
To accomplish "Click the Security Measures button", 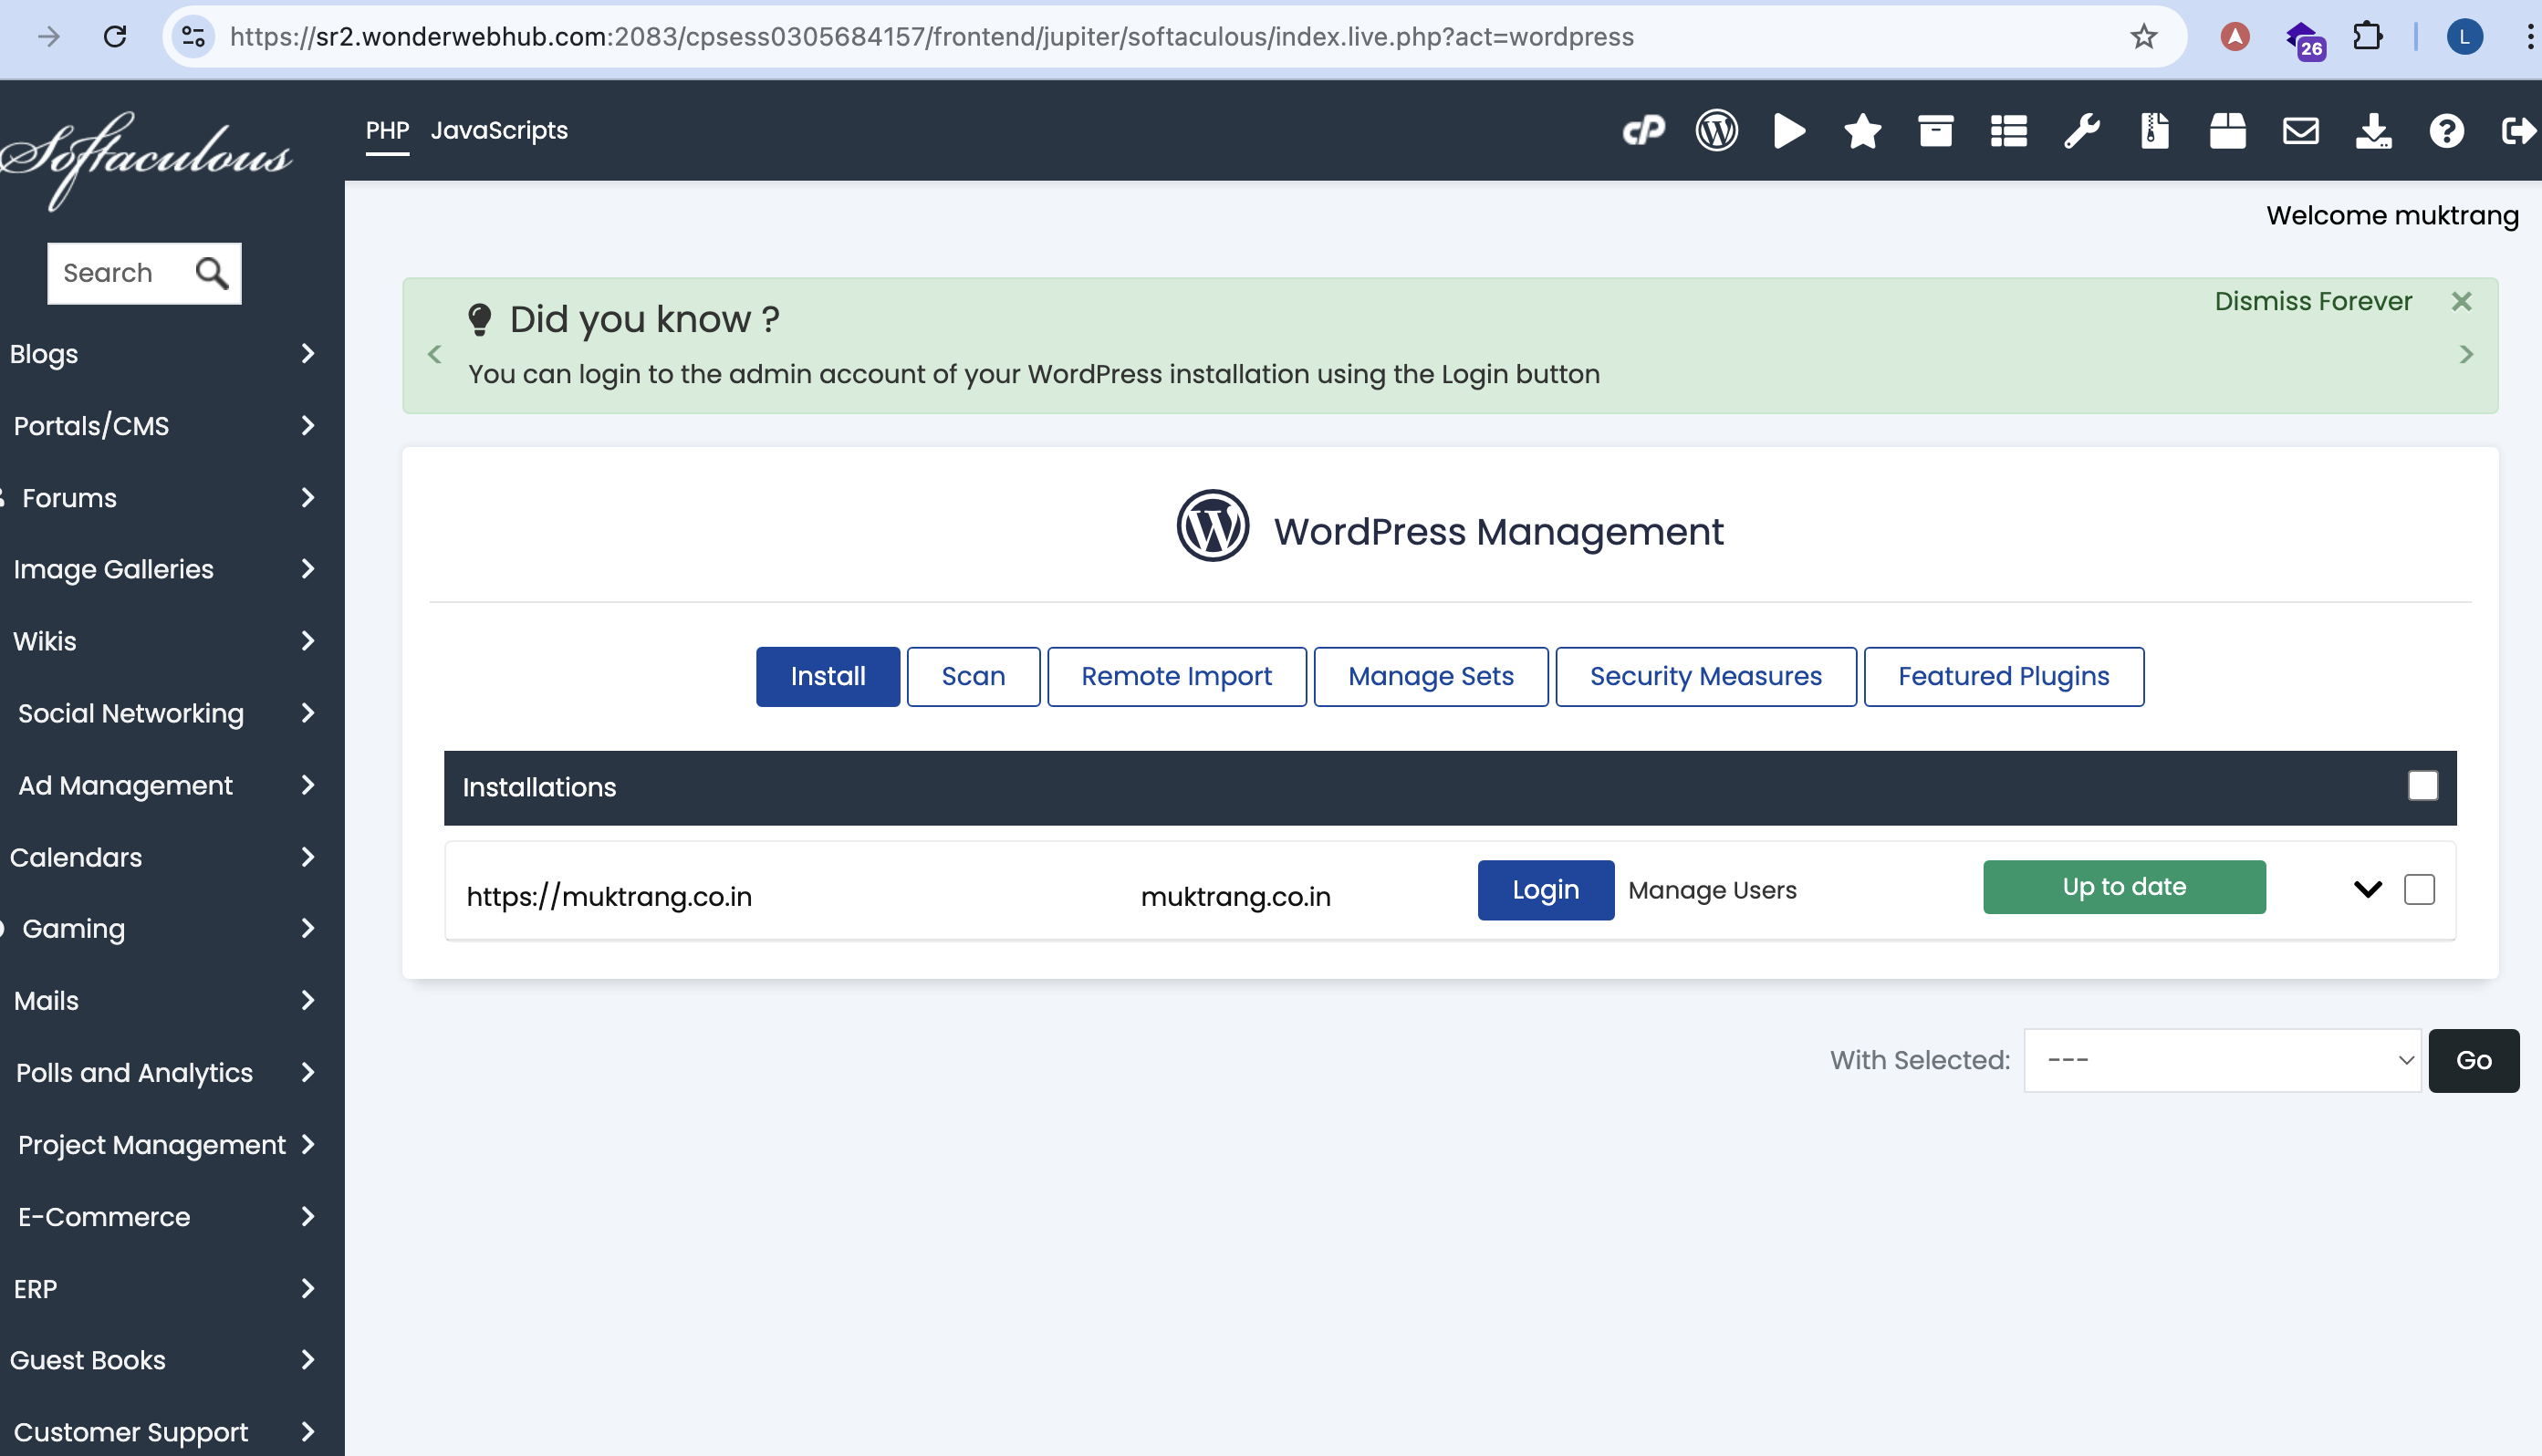I will tap(1705, 676).
